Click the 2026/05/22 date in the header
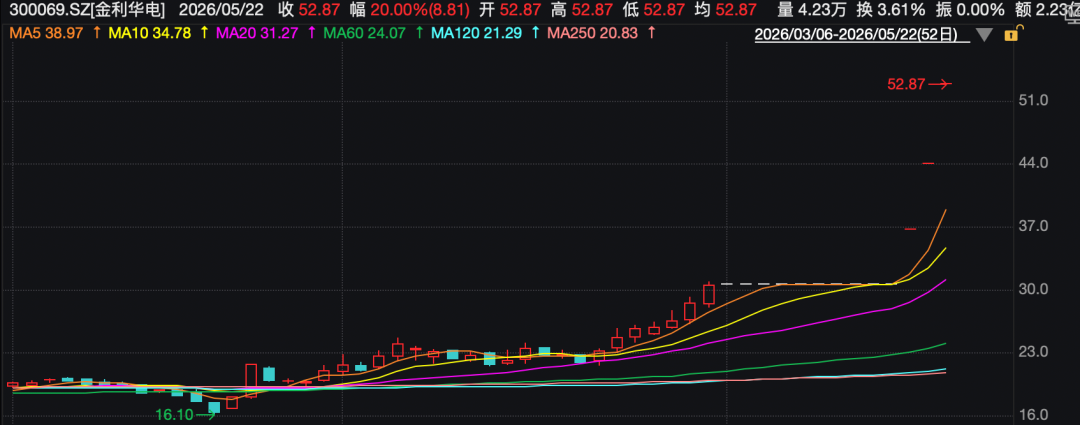Viewport: 1080px width, 425px height. point(220,10)
